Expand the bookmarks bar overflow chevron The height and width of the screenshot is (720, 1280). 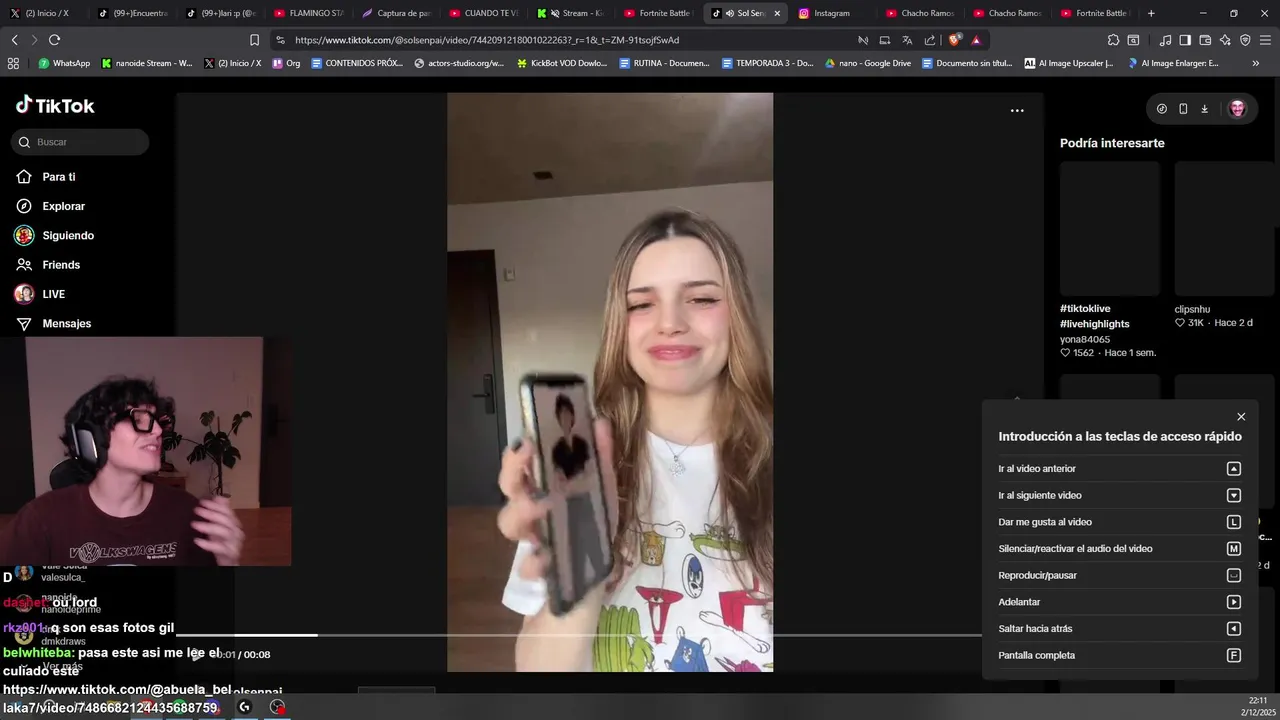(x=1256, y=63)
